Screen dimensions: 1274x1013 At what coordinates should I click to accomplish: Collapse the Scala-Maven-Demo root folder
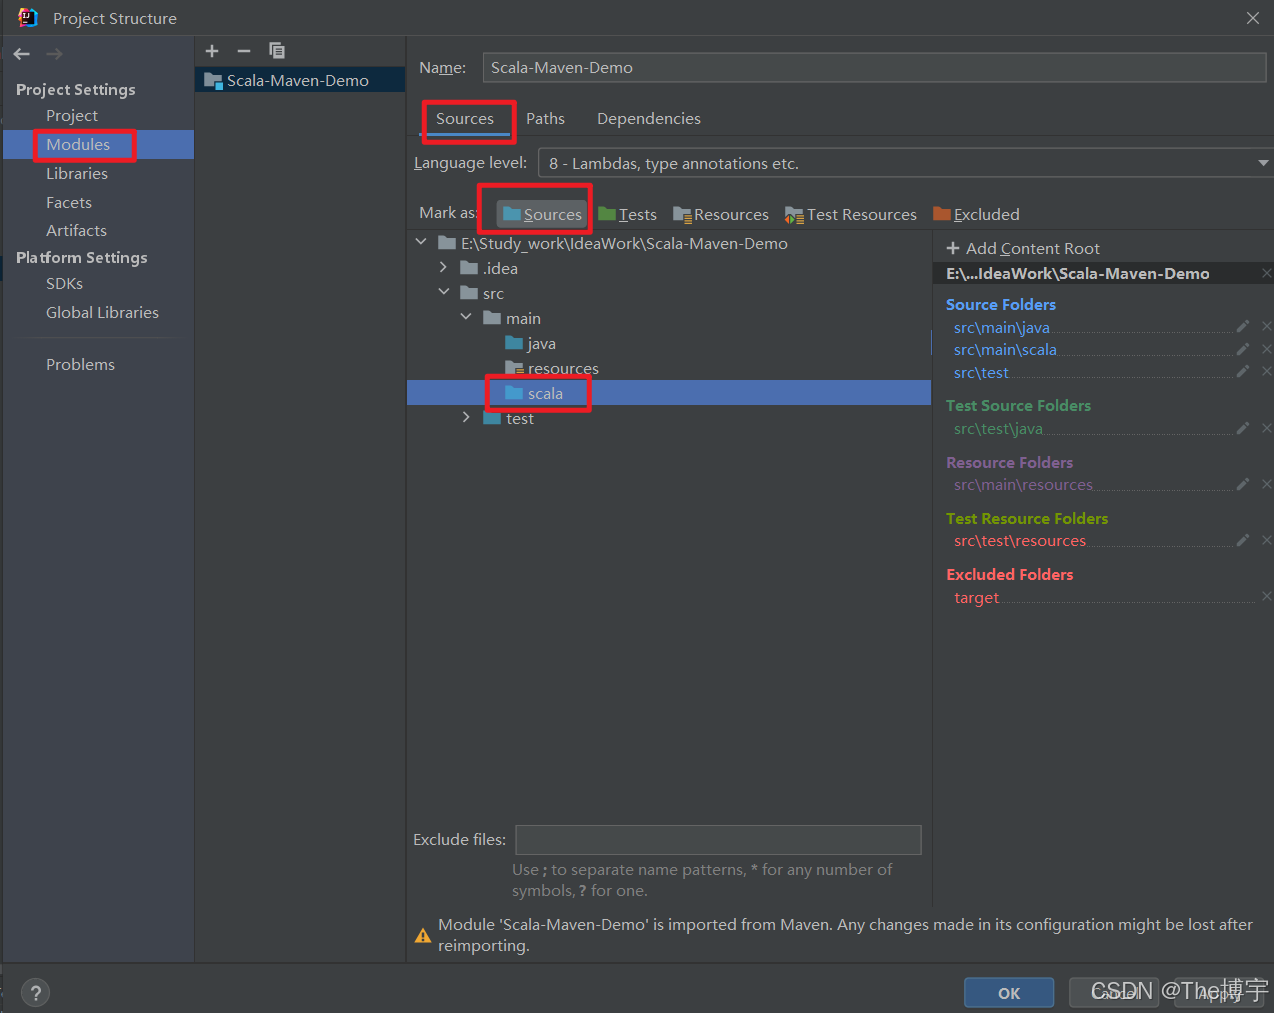421,243
